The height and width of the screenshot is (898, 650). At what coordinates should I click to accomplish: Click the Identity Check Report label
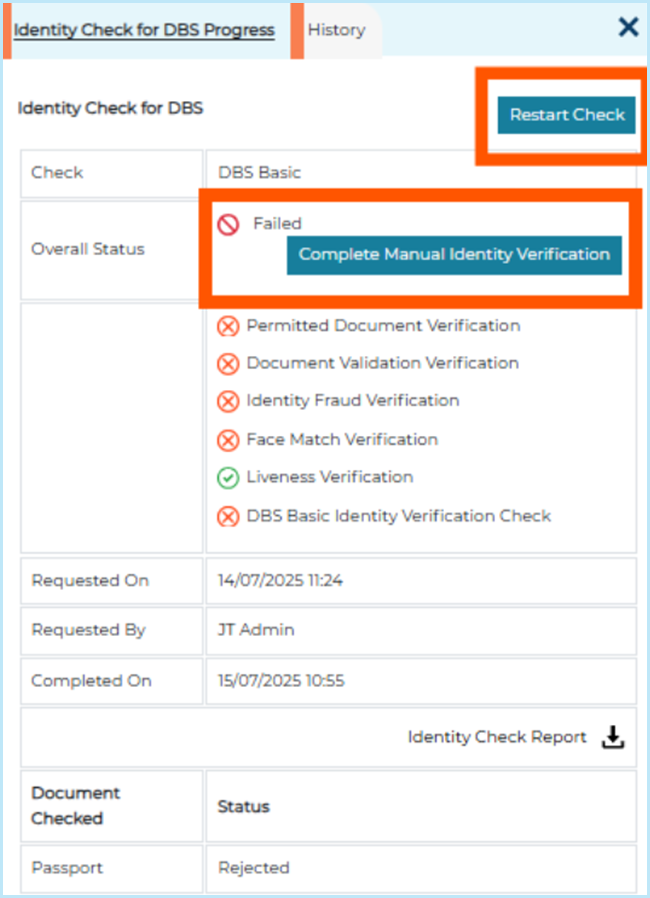(497, 737)
